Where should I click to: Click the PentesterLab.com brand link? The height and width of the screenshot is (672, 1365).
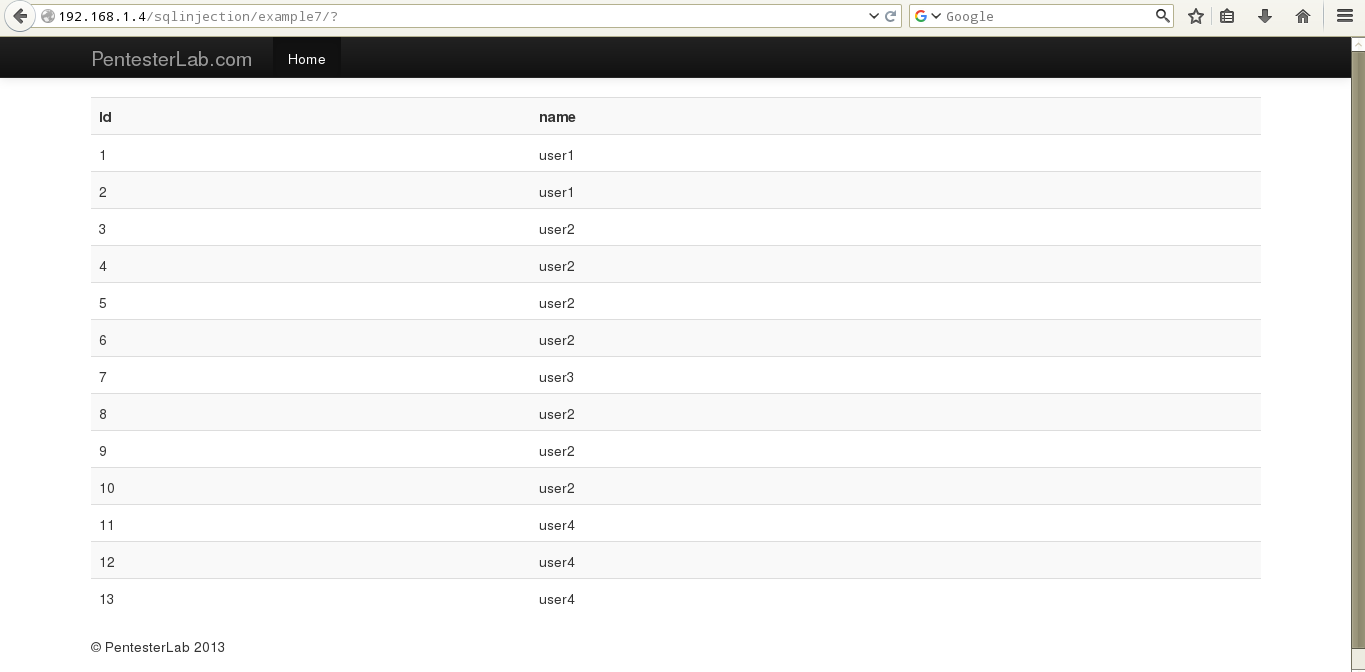coord(172,59)
